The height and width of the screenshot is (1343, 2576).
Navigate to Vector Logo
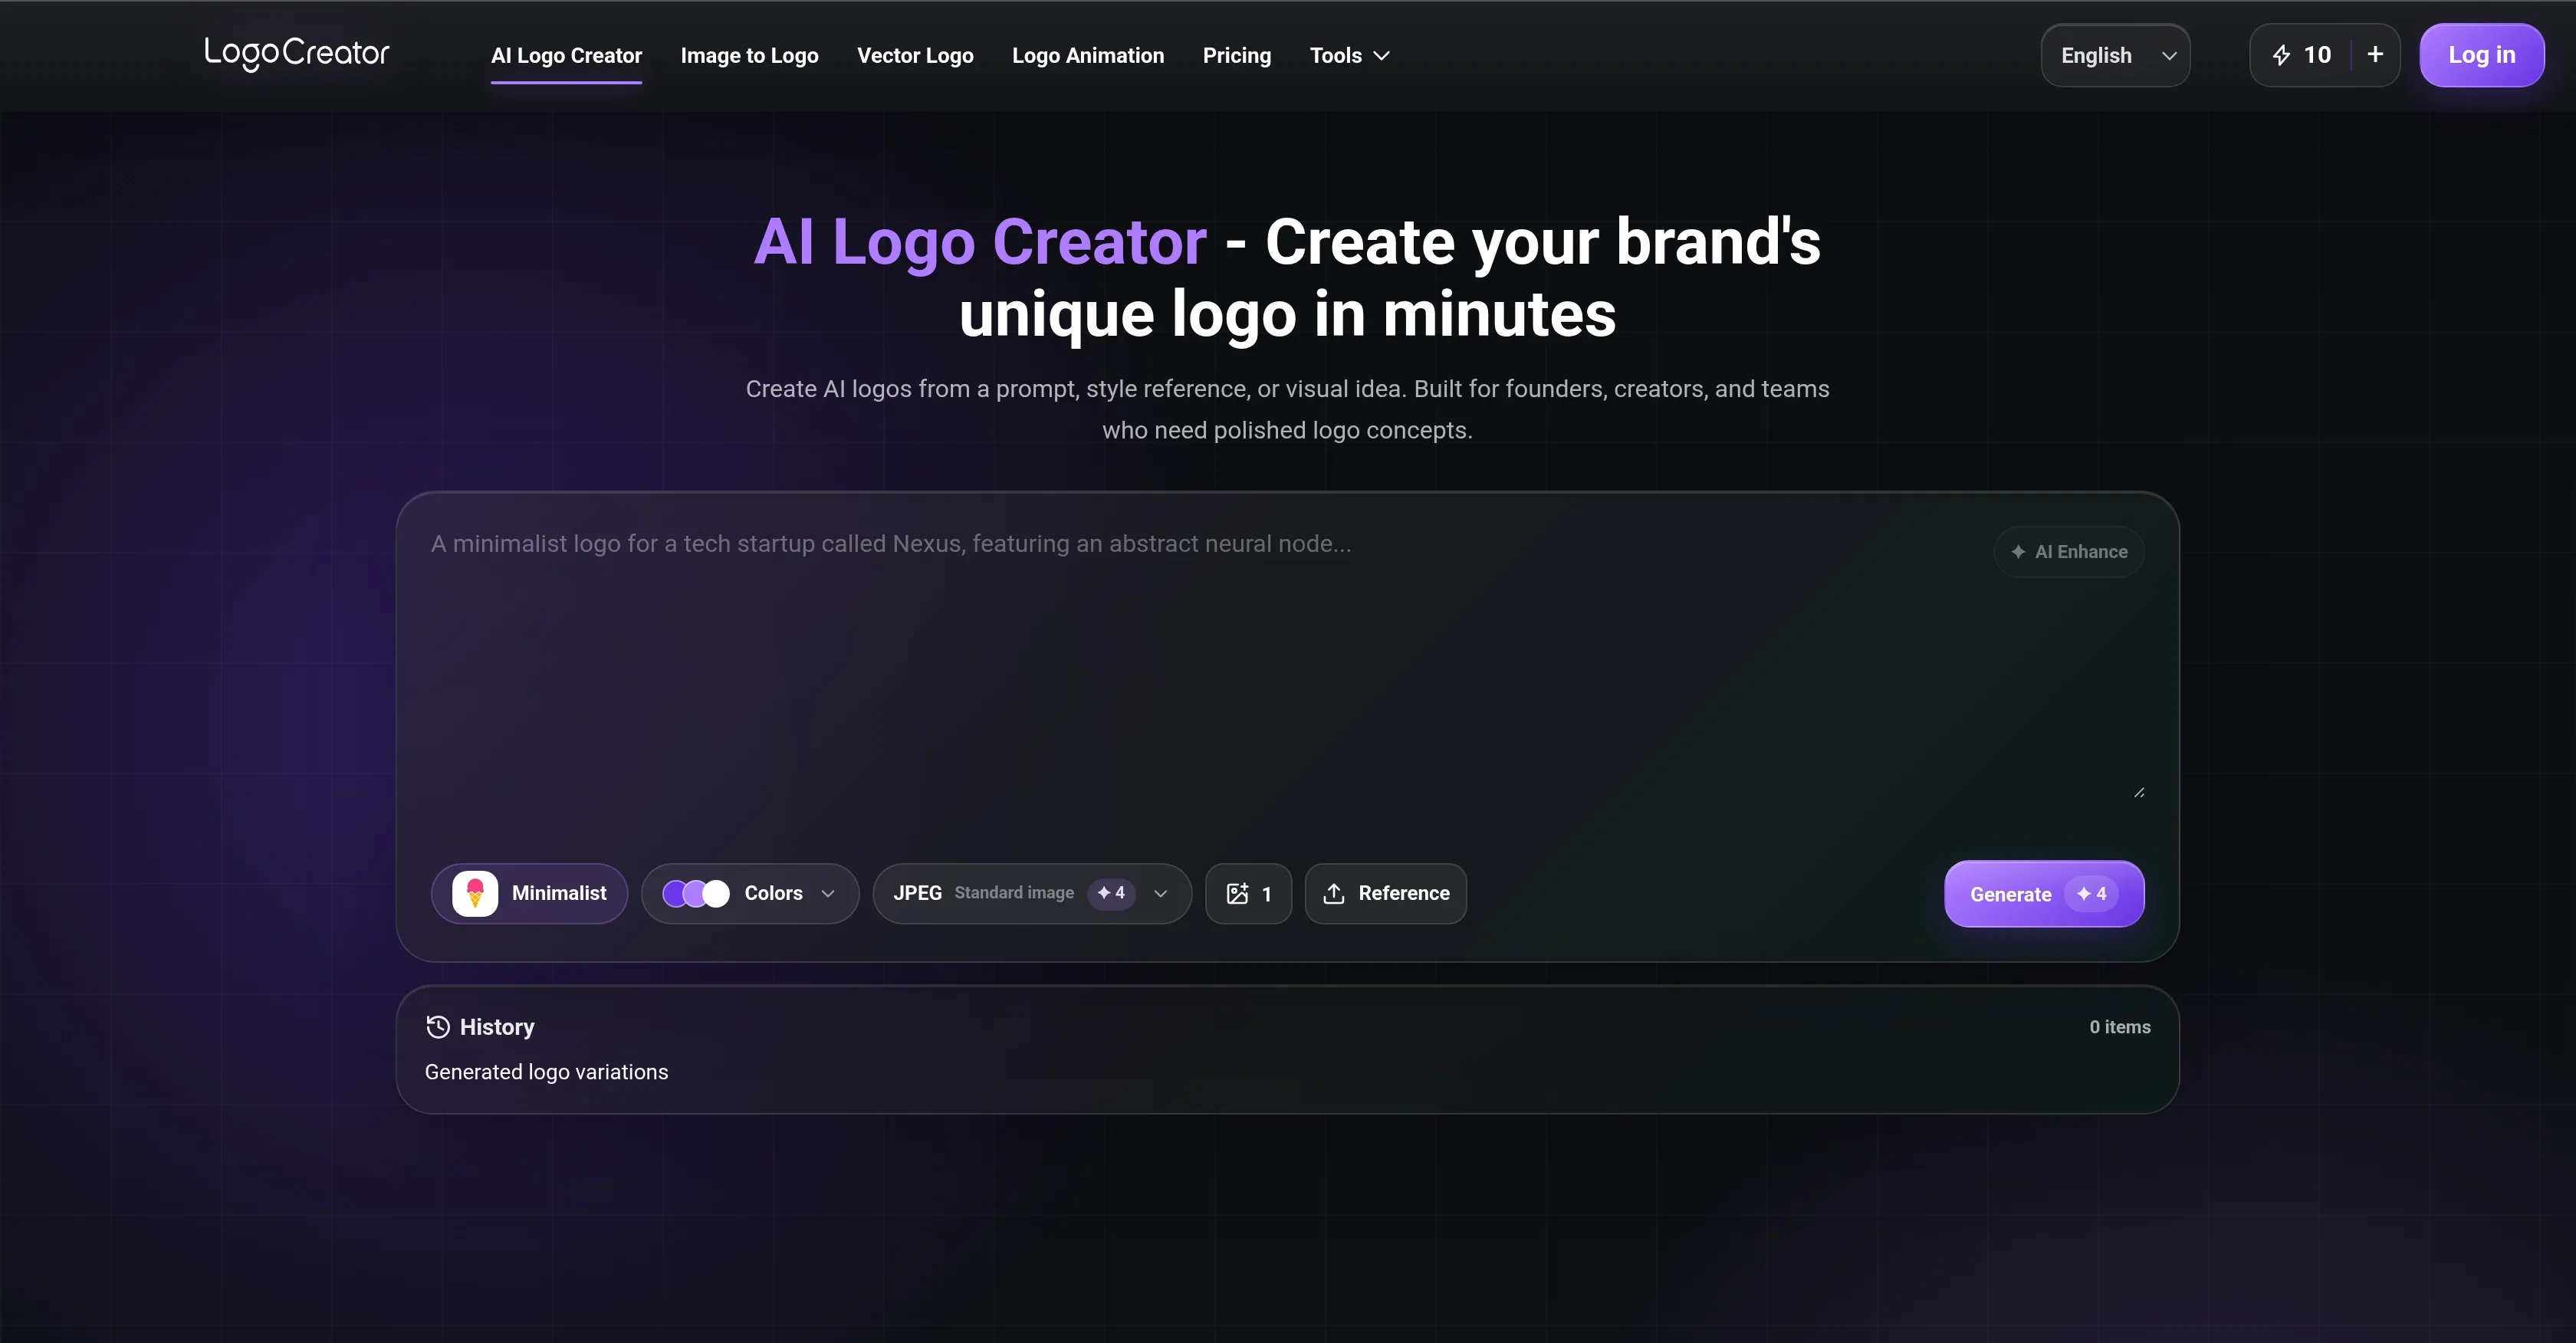915,56
